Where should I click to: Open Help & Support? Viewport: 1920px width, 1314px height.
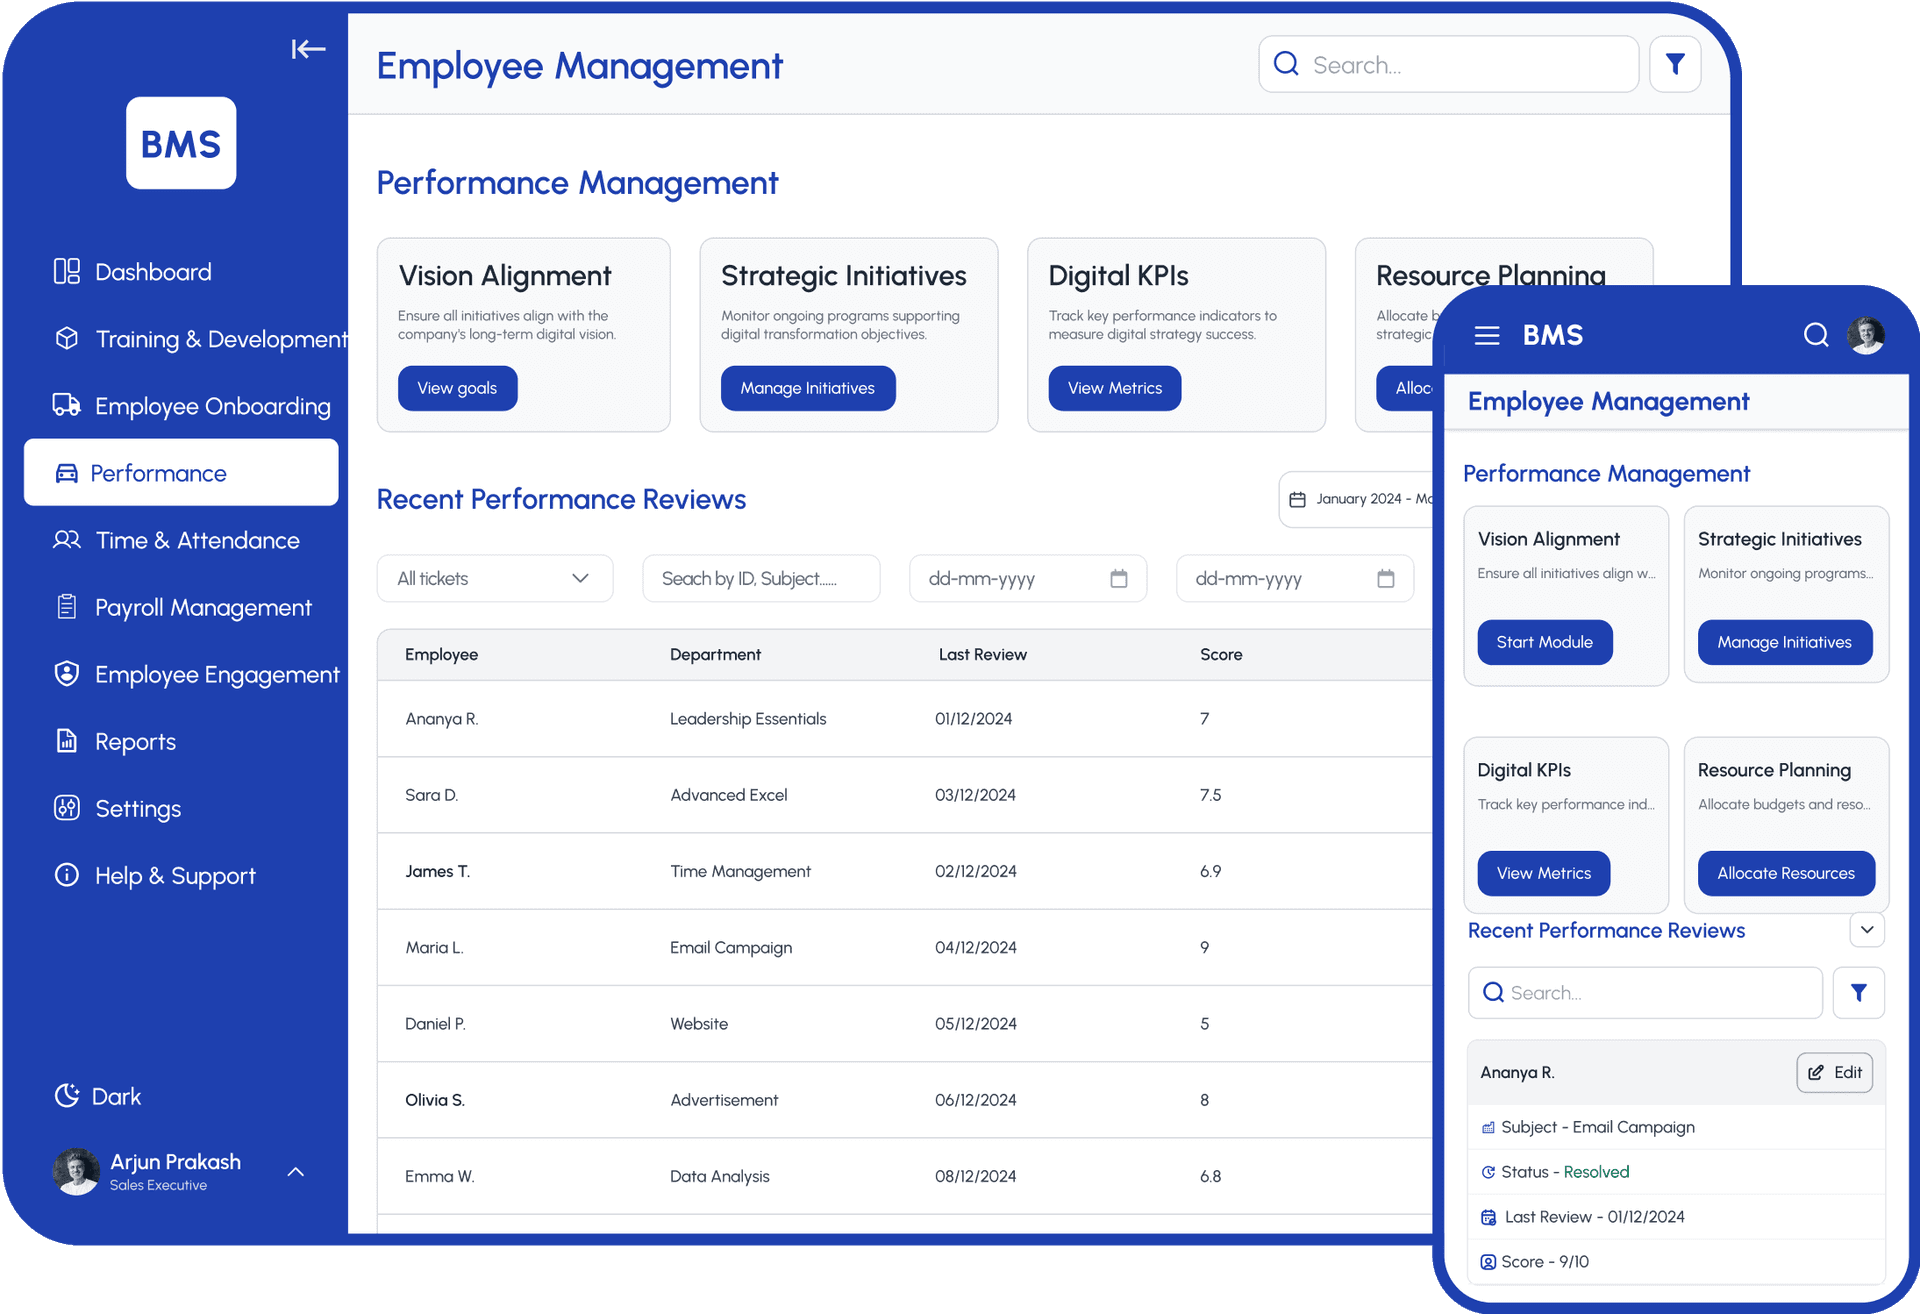(175, 875)
